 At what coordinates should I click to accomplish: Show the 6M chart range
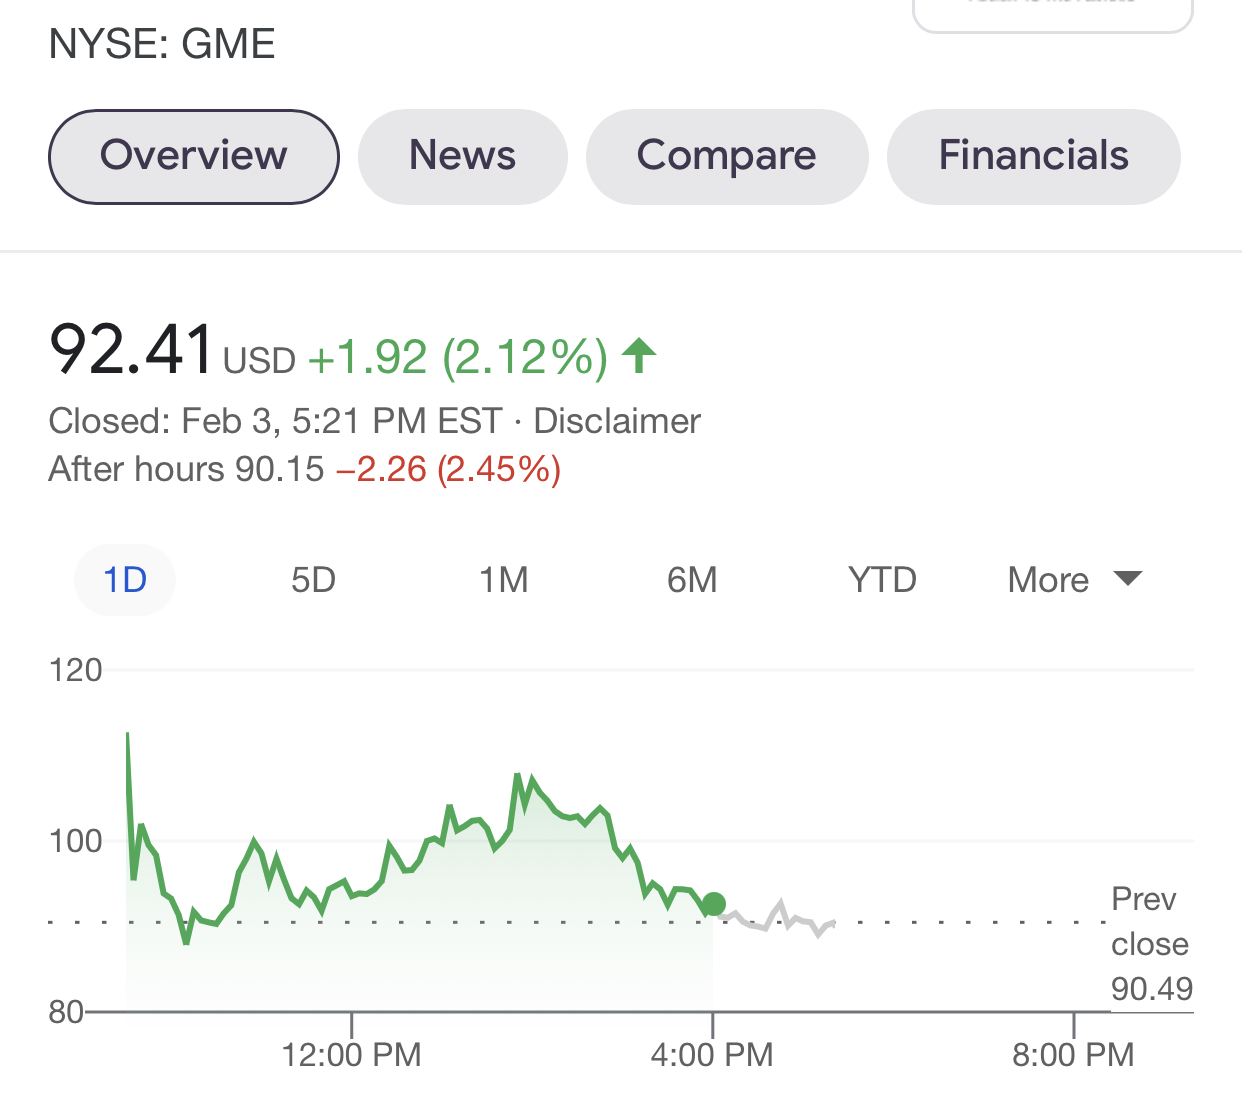(x=692, y=580)
